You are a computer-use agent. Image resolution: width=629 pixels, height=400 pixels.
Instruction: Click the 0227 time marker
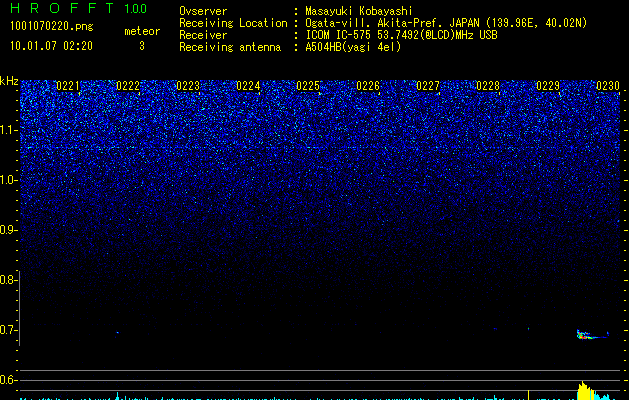(428, 86)
